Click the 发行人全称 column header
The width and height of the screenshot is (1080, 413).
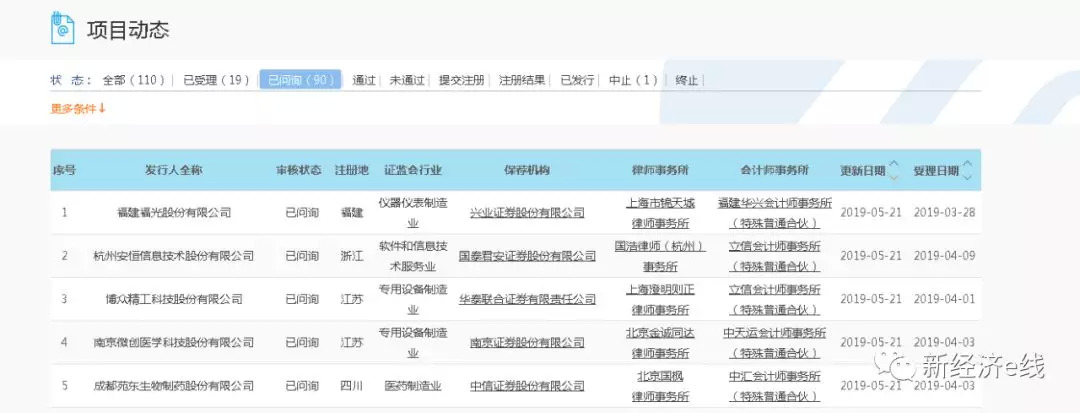pyautogui.click(x=174, y=171)
